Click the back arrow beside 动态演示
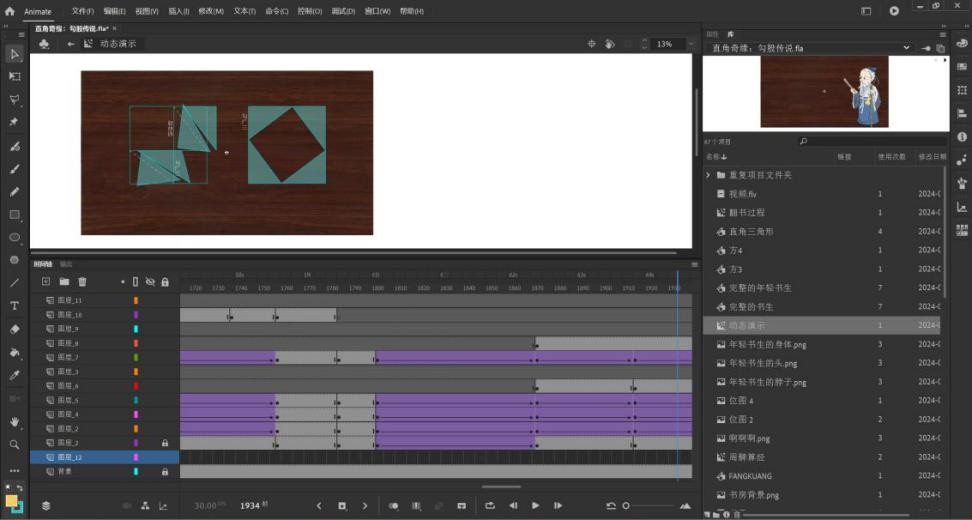Screen dimensions: 972x520 click(x=71, y=44)
